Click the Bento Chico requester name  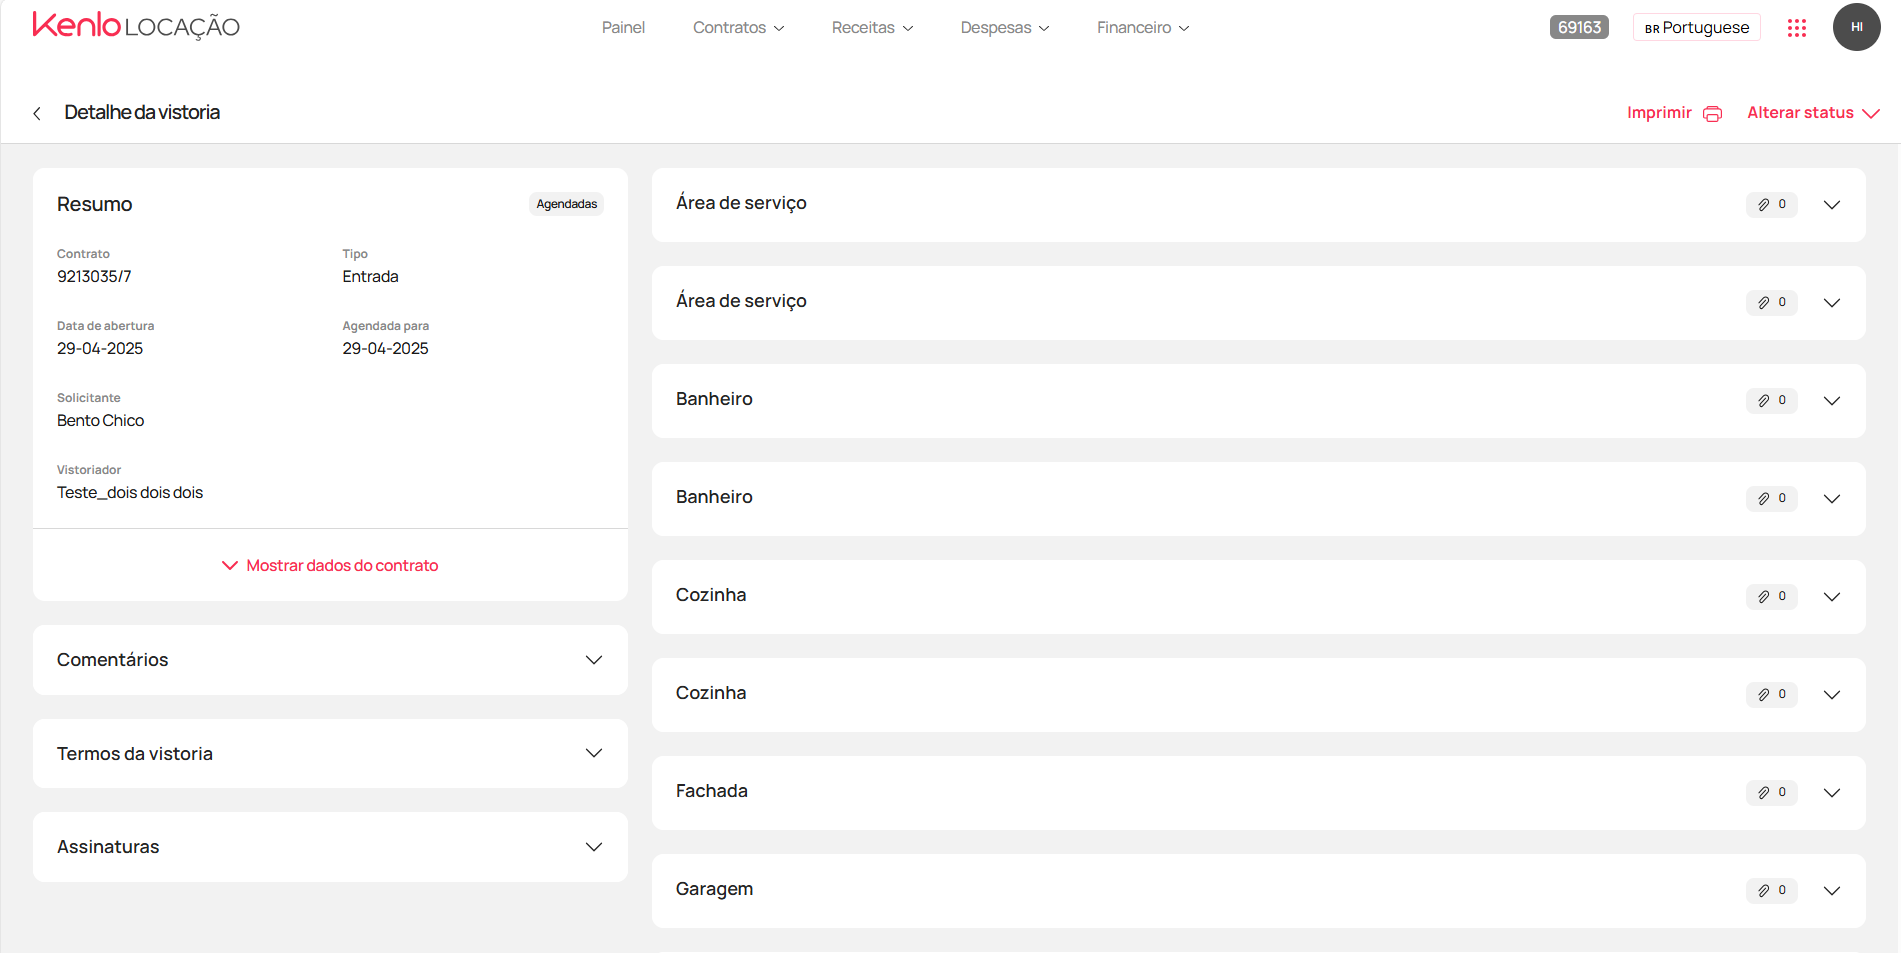(x=100, y=421)
